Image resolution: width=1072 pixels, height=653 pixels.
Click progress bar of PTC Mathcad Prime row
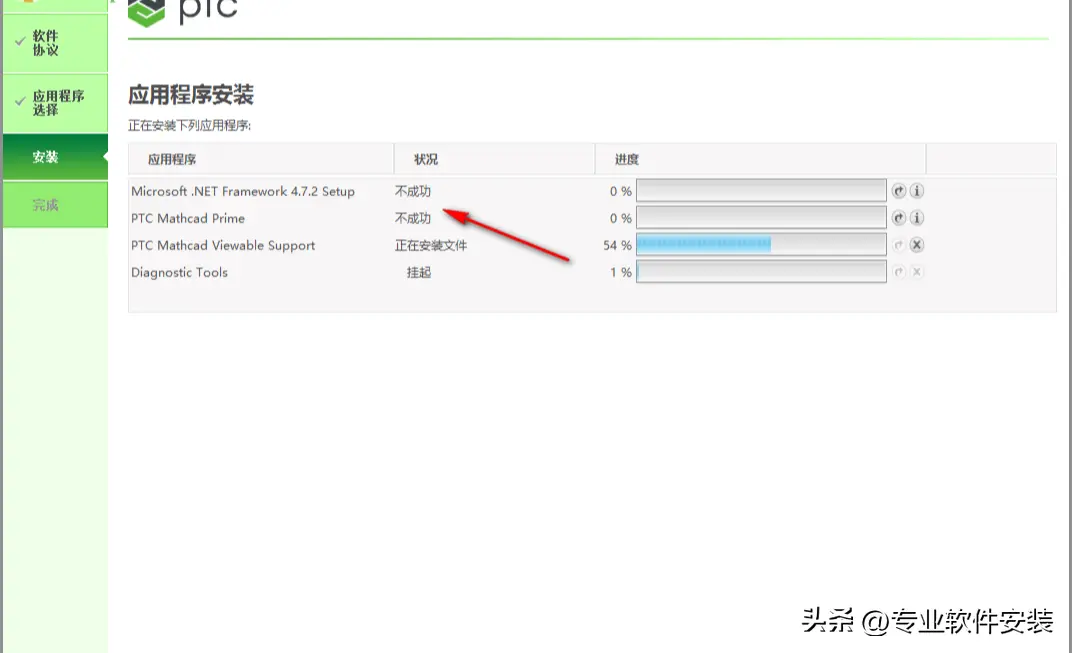click(x=761, y=218)
